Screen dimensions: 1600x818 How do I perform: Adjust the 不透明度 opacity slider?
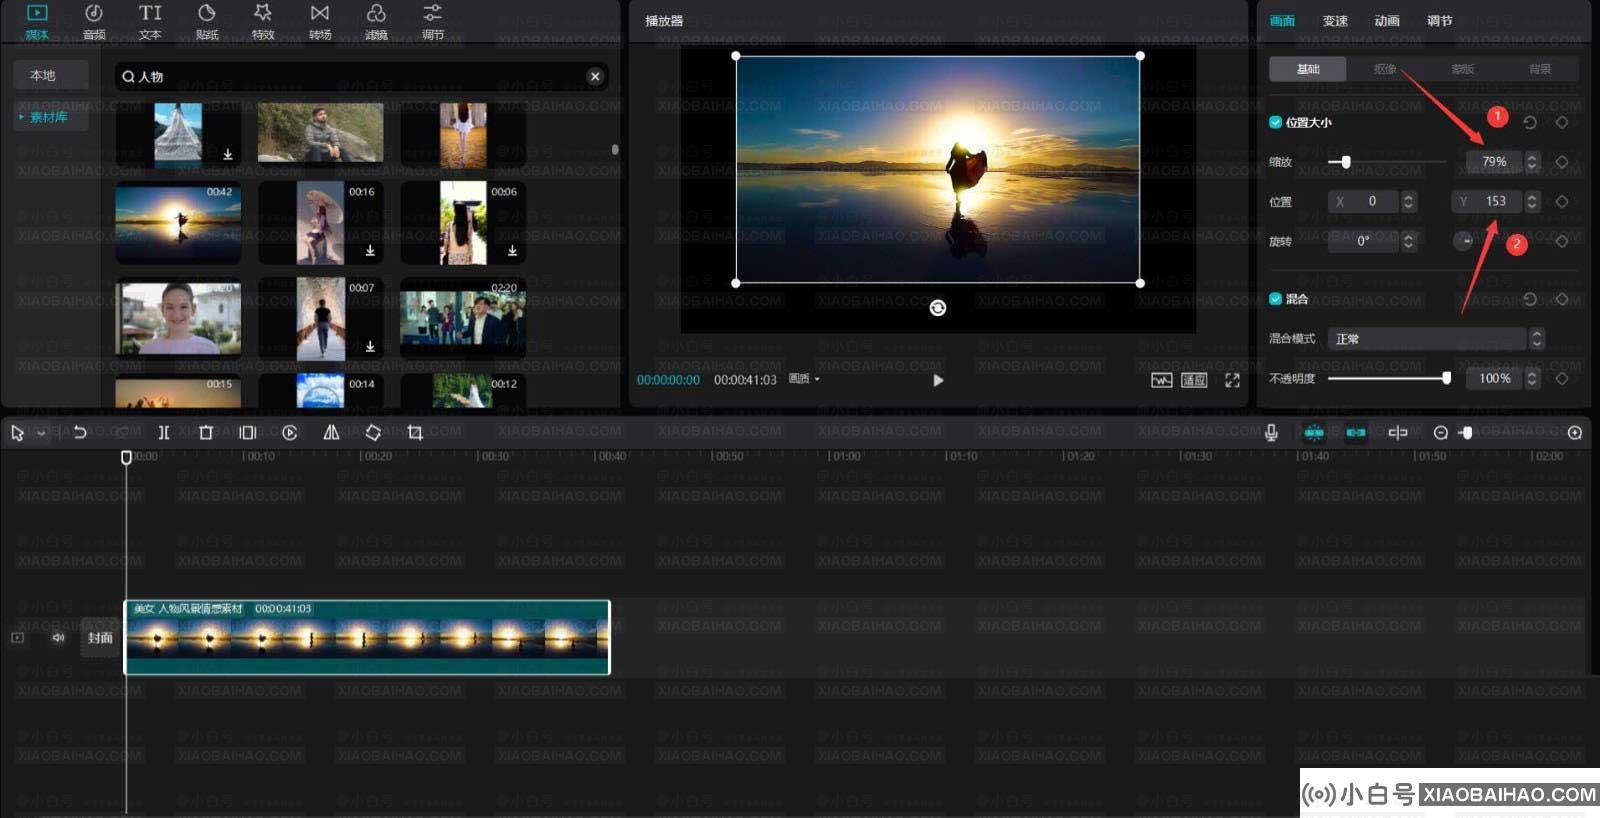pyautogui.click(x=1388, y=378)
